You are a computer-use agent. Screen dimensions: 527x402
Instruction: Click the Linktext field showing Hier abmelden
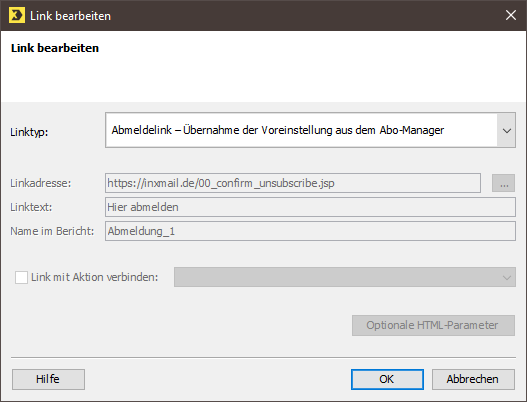click(310, 207)
